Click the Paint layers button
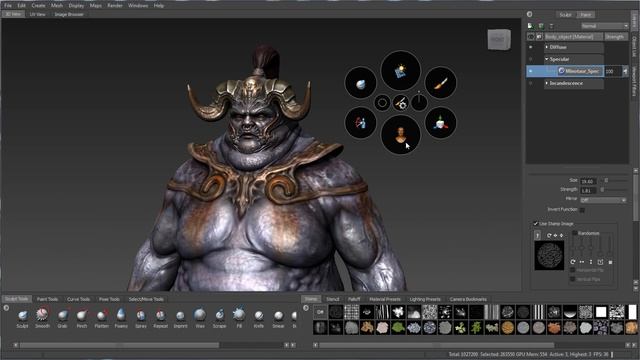The width and height of the screenshot is (640, 360). (x=586, y=15)
